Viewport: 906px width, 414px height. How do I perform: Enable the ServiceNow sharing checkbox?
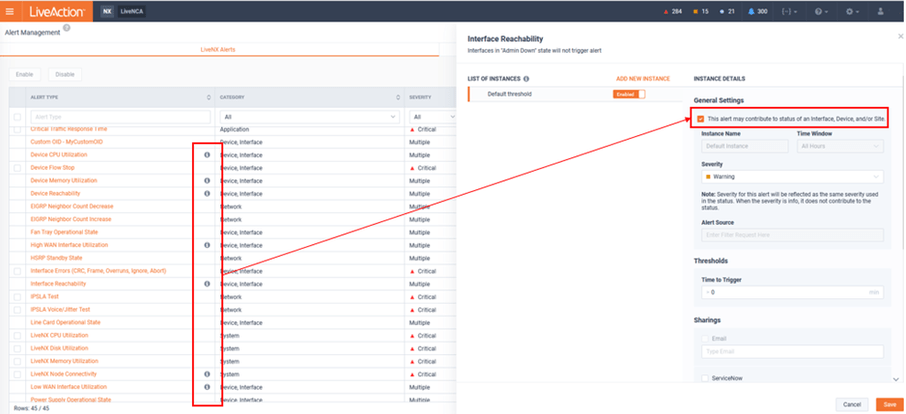click(x=705, y=378)
